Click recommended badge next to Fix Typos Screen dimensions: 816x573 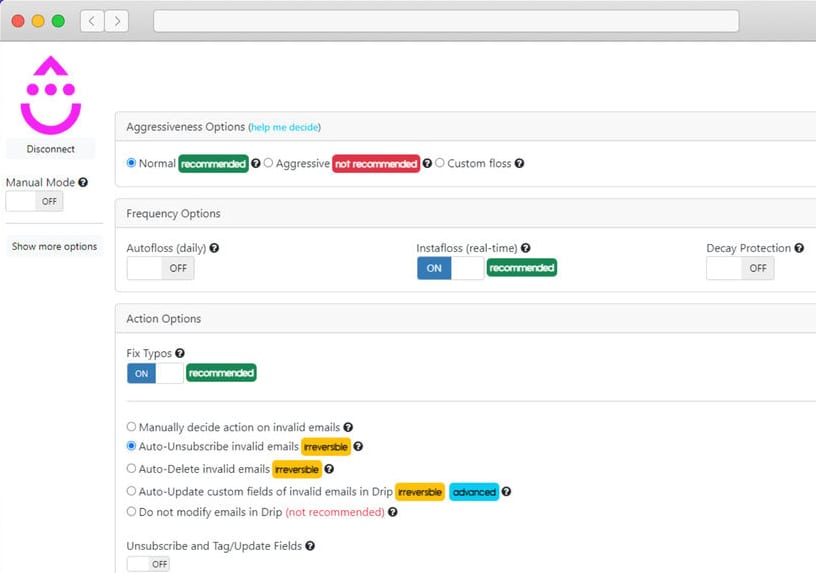pos(221,373)
